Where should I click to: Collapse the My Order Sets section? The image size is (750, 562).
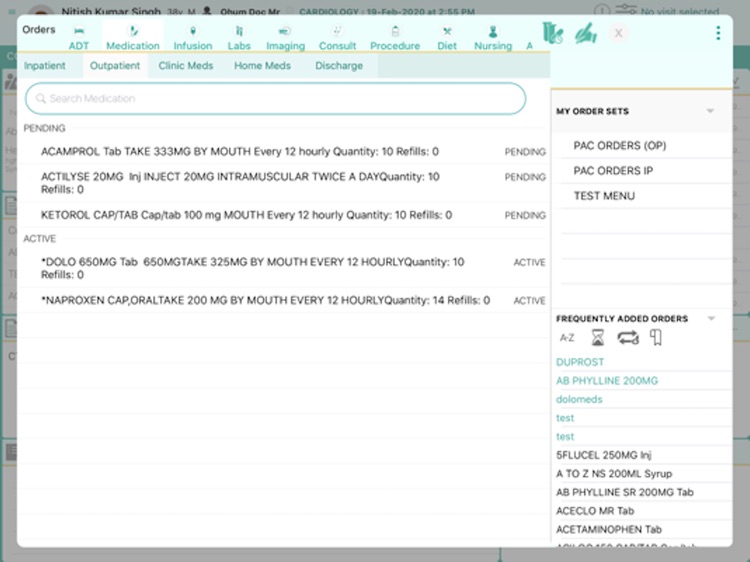click(710, 111)
